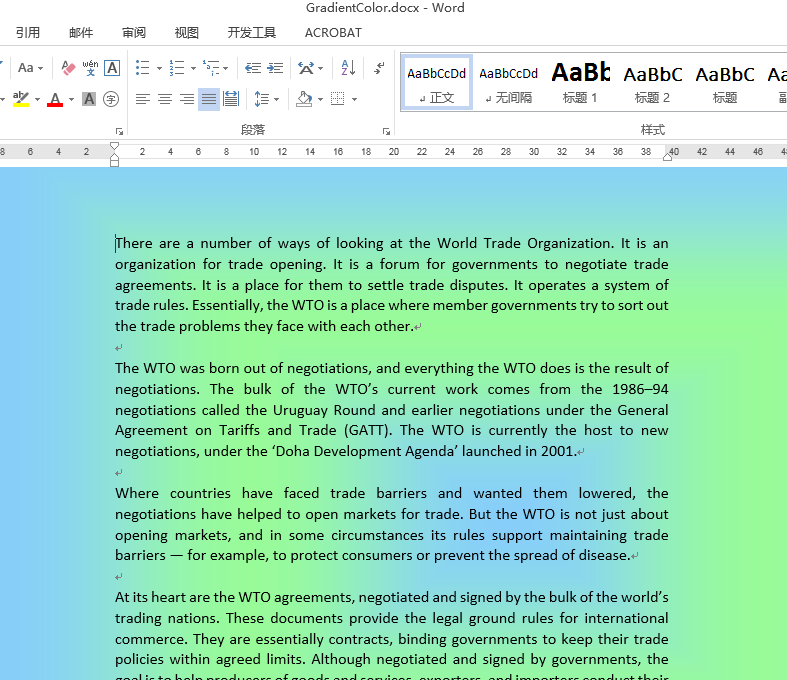This screenshot has width=787, height=680.
Task: Click "Doha Development Agenda" text
Action: (x=365, y=452)
